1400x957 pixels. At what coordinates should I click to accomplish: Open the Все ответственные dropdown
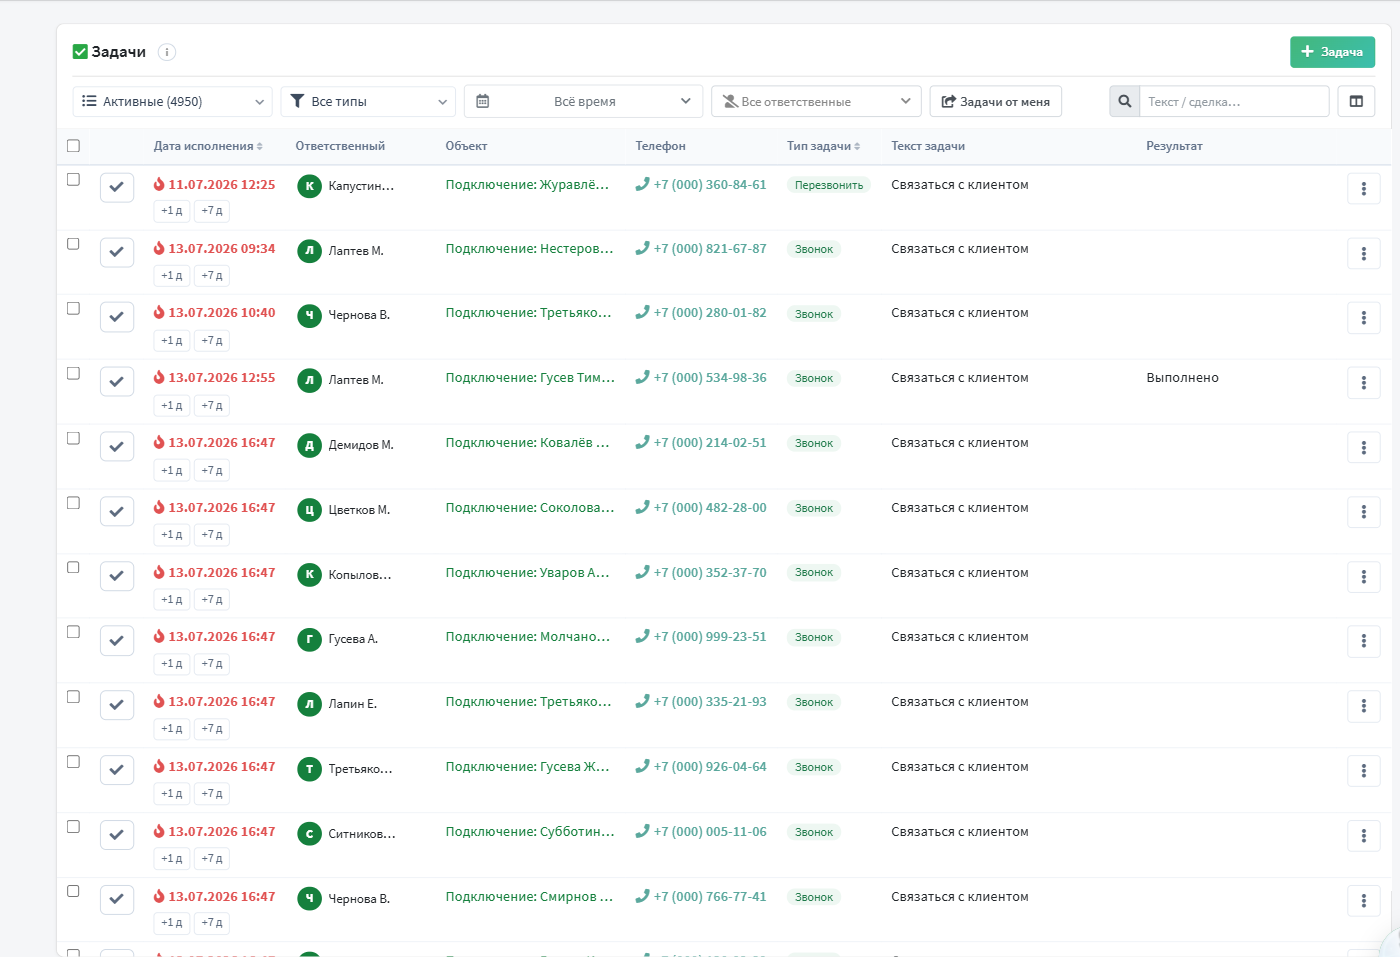coord(816,101)
